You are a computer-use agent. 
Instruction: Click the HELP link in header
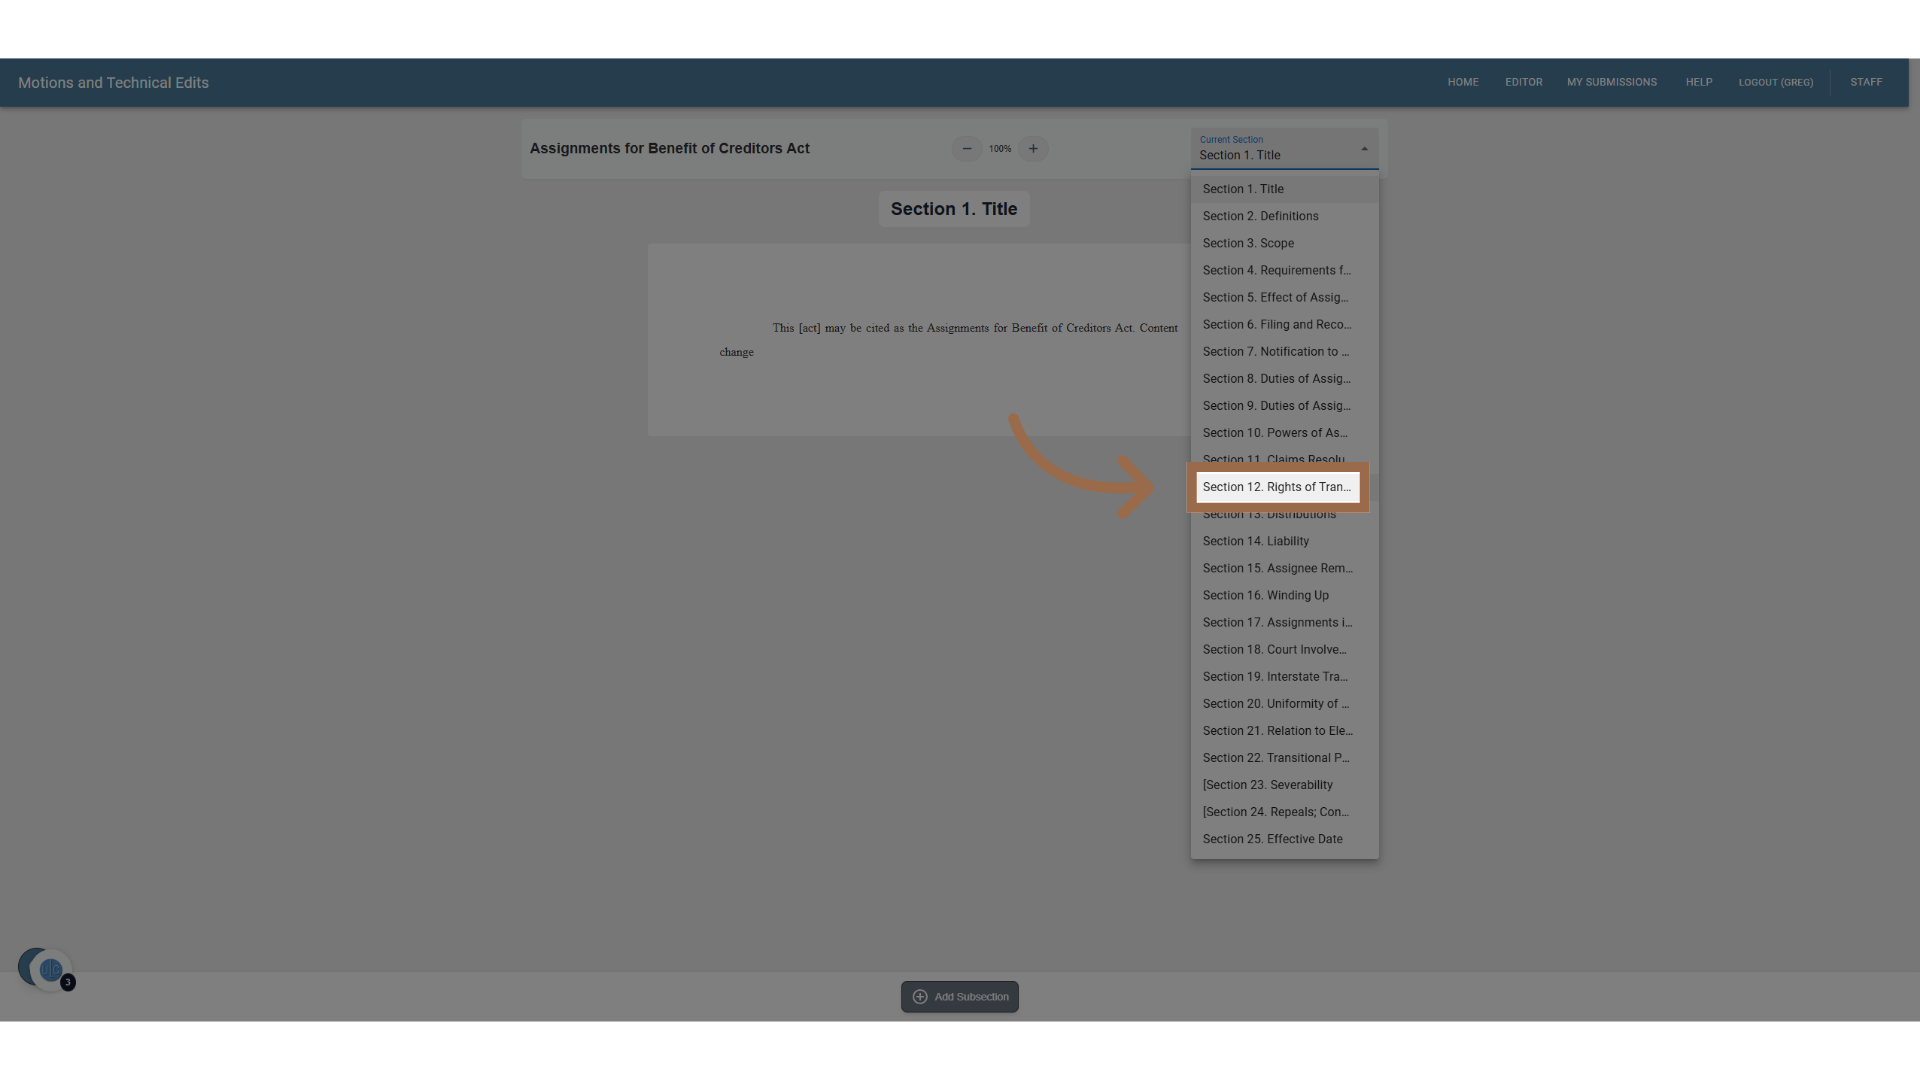coord(1698,82)
